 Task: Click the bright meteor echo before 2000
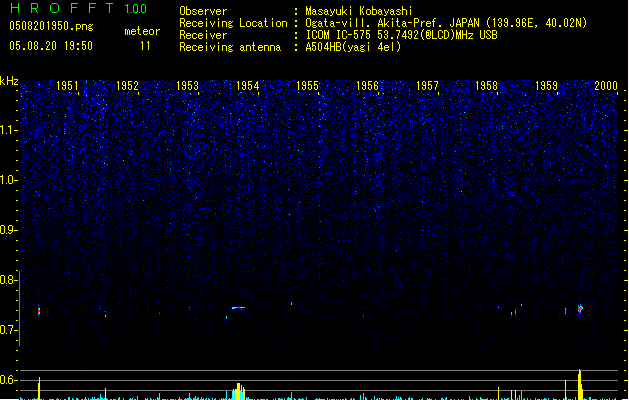click(x=580, y=309)
